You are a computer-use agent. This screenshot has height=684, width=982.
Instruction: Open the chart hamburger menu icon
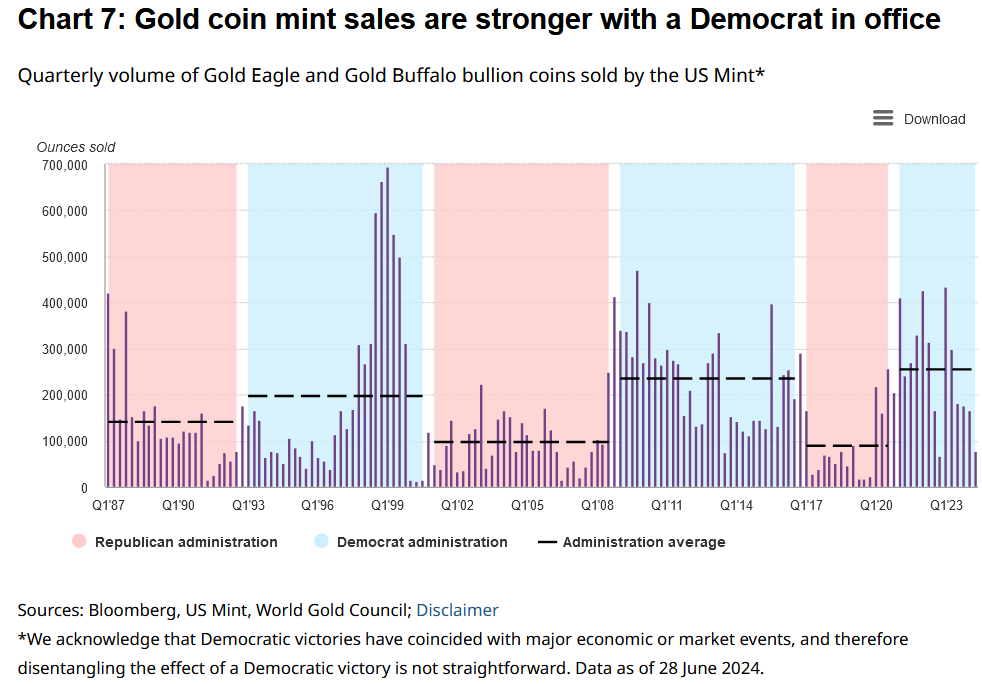883,118
